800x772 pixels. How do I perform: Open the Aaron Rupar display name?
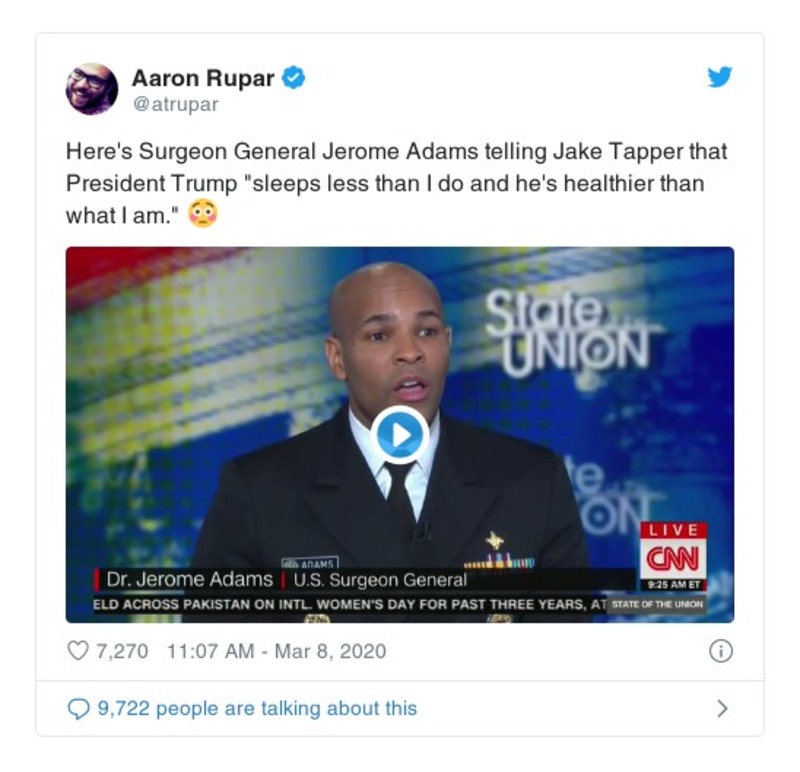pos(203,78)
